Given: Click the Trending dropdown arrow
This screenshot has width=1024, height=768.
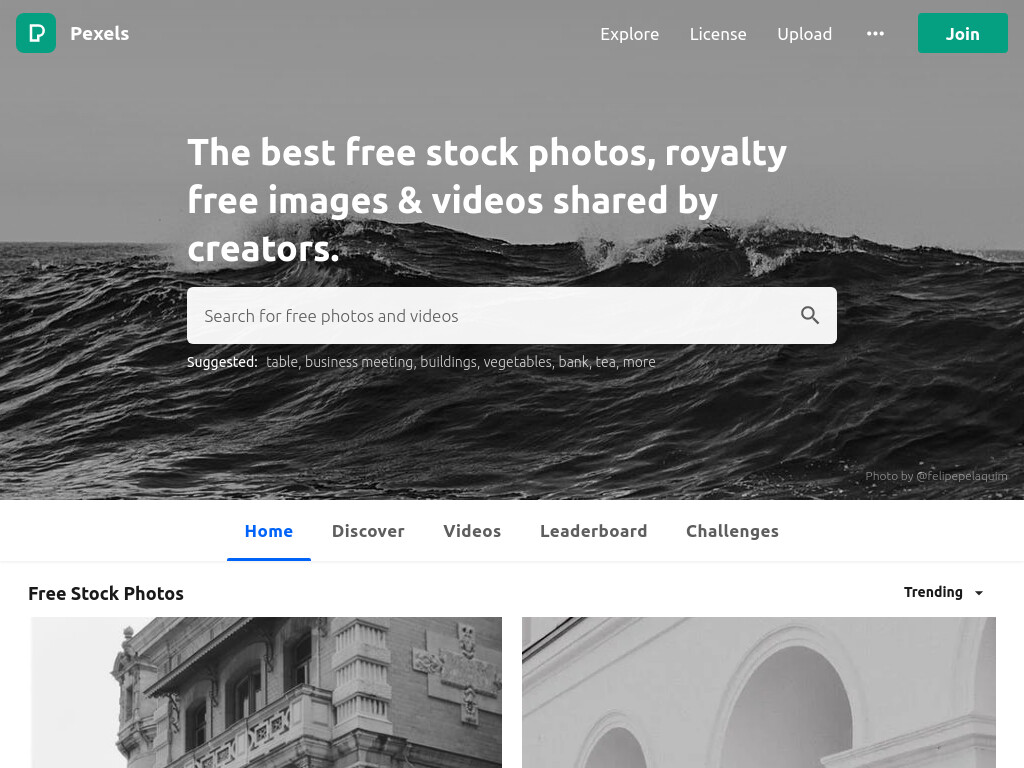Looking at the screenshot, I should point(979,593).
